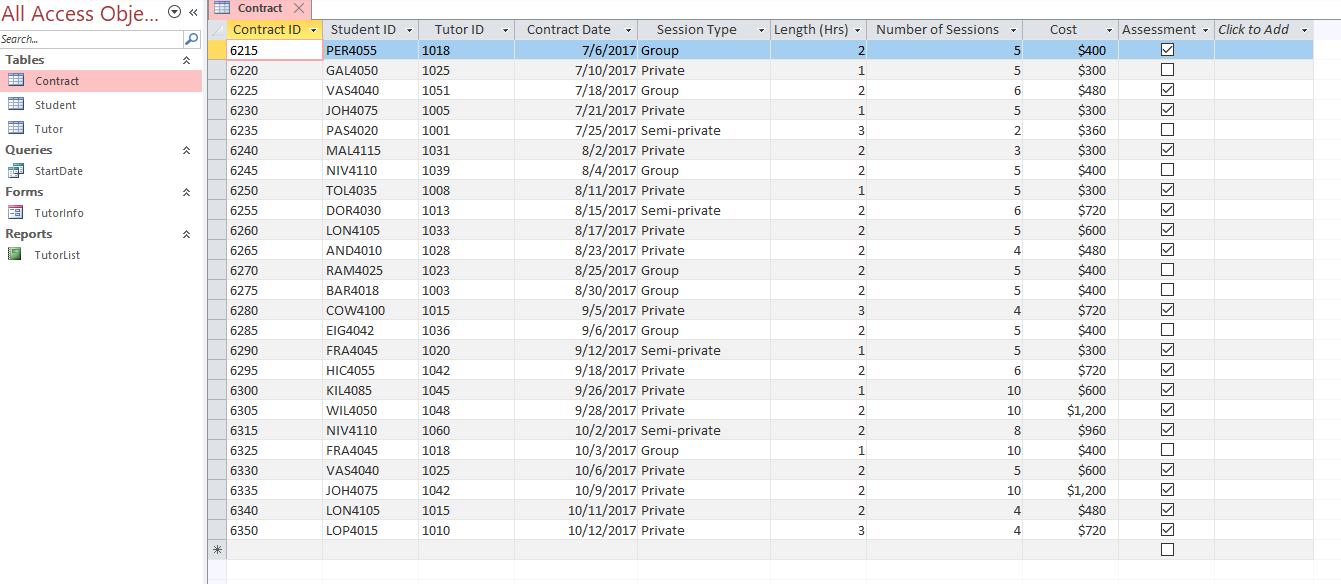
Task: Toggle Assessment checkbox for contract 6350
Action: click(x=1167, y=530)
